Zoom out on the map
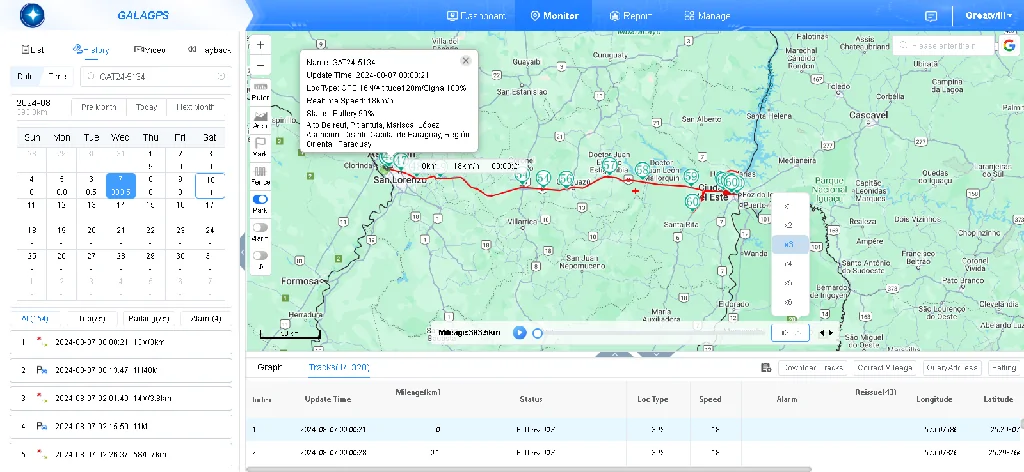 coord(260,65)
